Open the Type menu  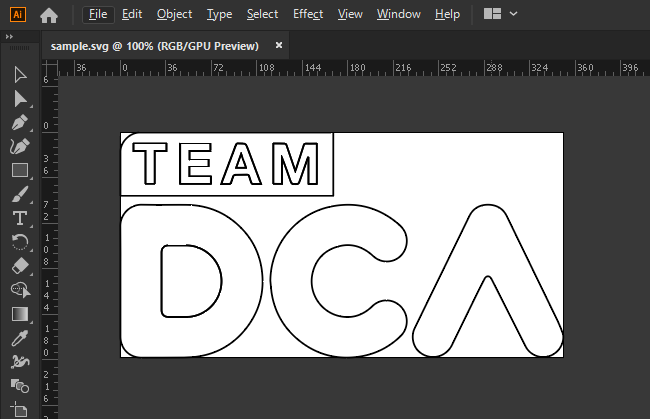[x=219, y=15]
